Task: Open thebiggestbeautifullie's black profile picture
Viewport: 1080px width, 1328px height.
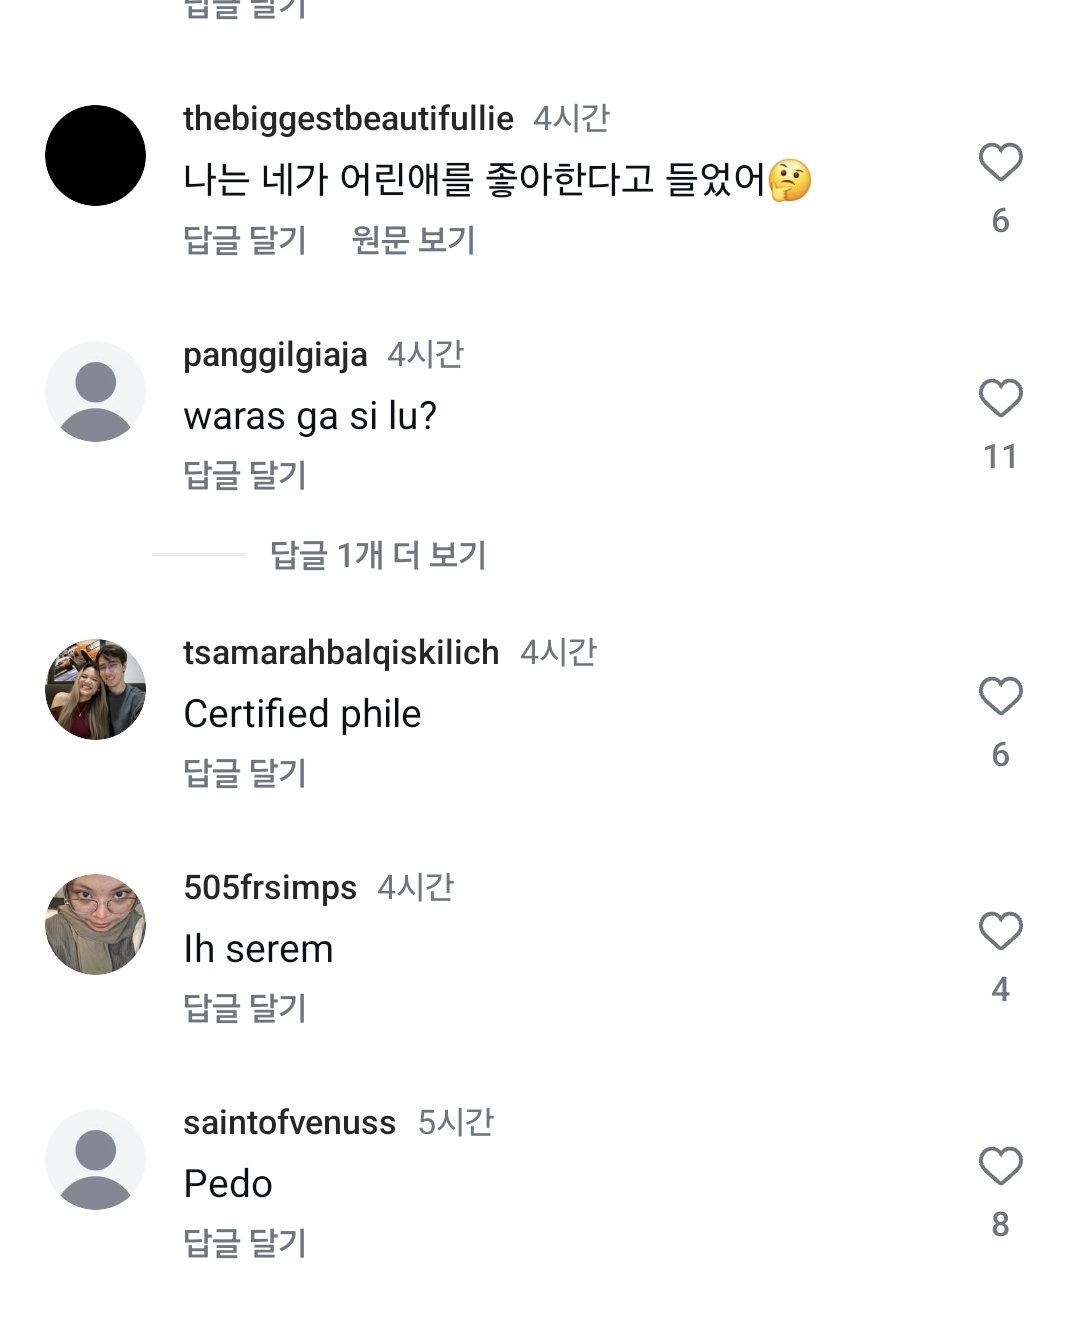Action: pyautogui.click(x=96, y=156)
